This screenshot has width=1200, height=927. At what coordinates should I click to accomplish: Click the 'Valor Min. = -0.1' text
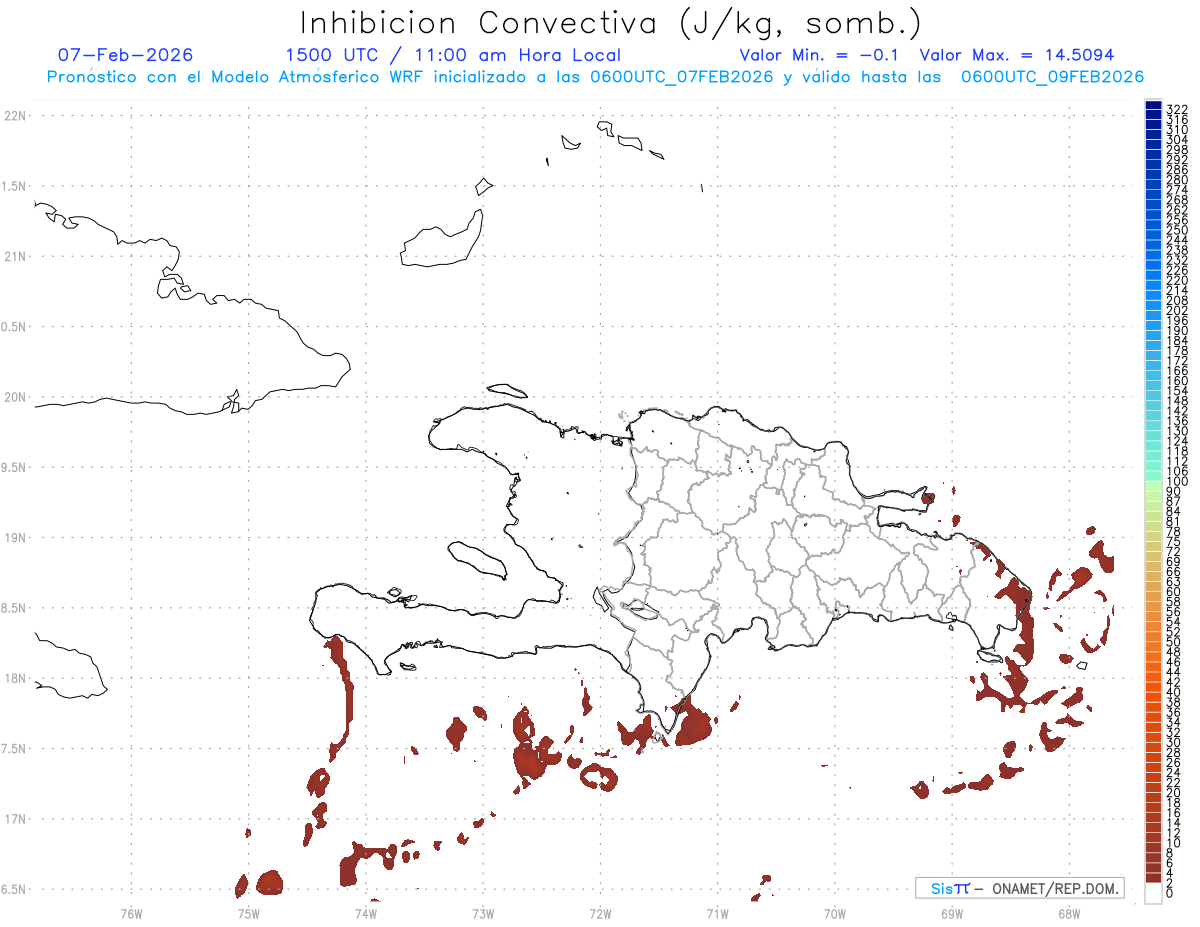(x=820, y=55)
